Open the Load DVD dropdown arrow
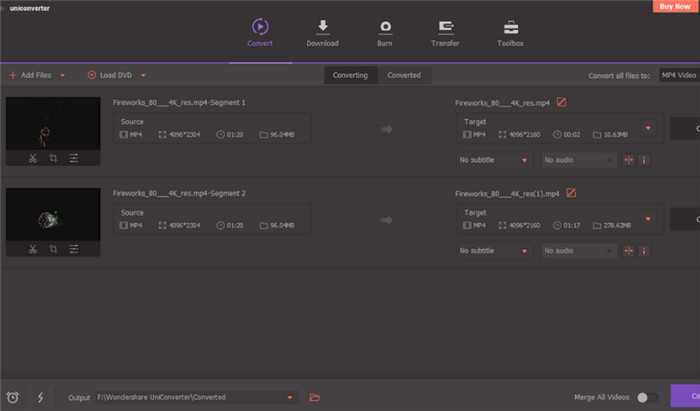This screenshot has height=411, width=700. (143, 75)
